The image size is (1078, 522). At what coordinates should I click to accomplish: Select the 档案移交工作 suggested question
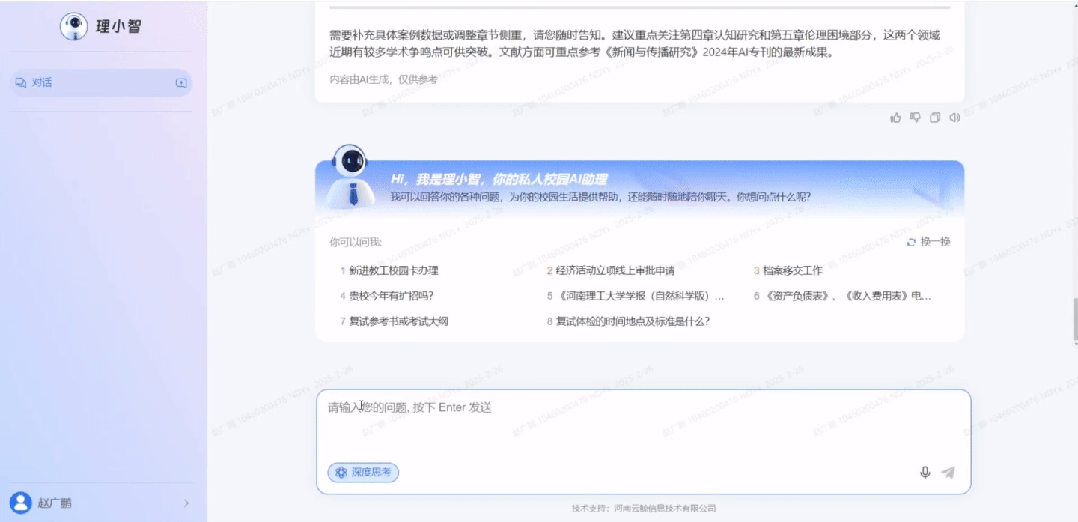[792, 270]
